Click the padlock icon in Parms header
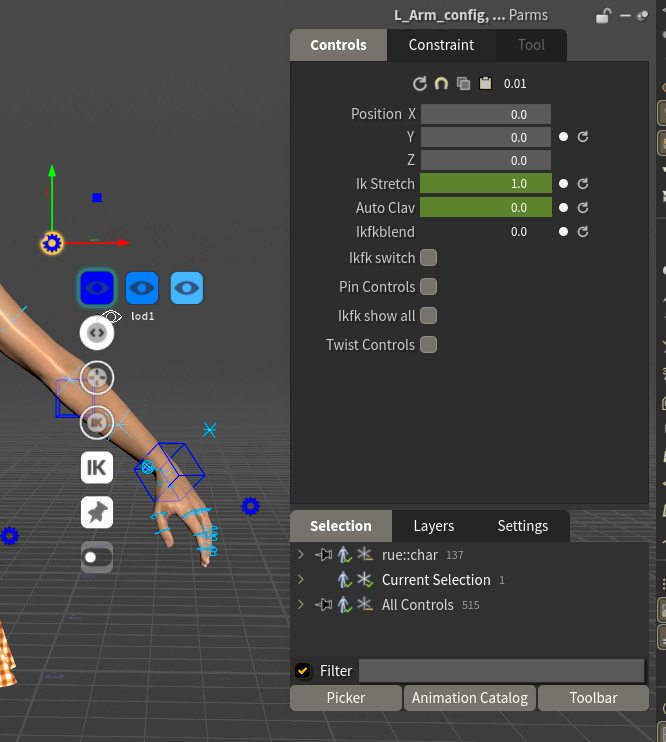This screenshot has width=666, height=742. click(x=604, y=16)
